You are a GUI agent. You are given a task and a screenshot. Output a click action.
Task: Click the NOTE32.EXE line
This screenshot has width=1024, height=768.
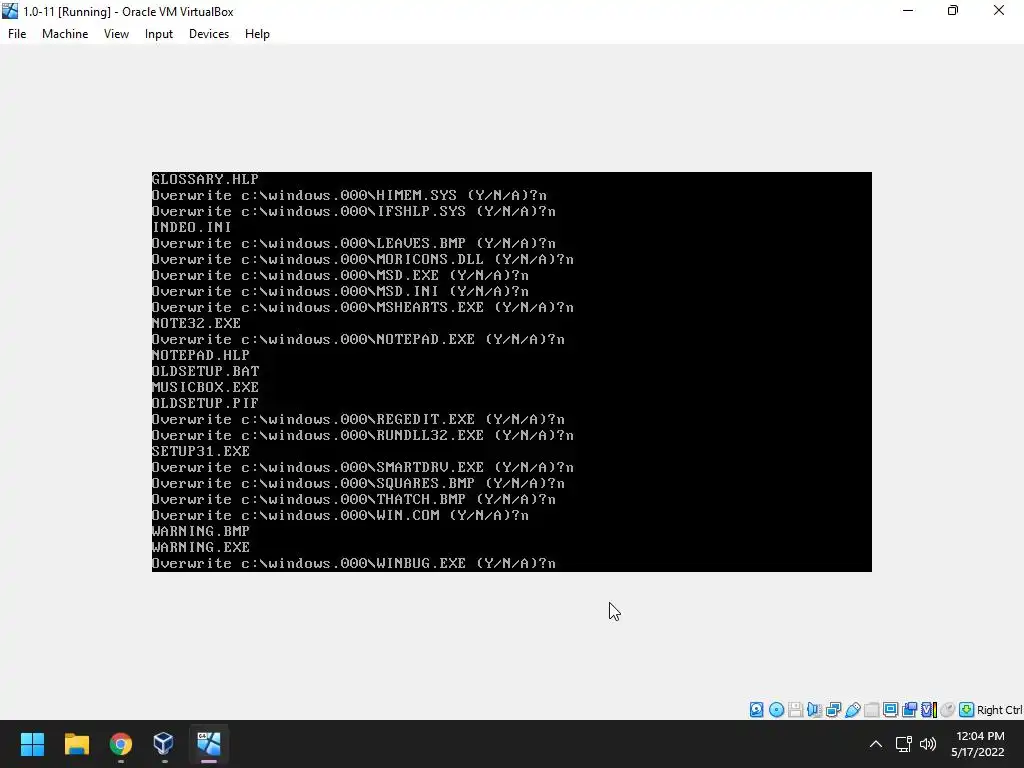196,323
